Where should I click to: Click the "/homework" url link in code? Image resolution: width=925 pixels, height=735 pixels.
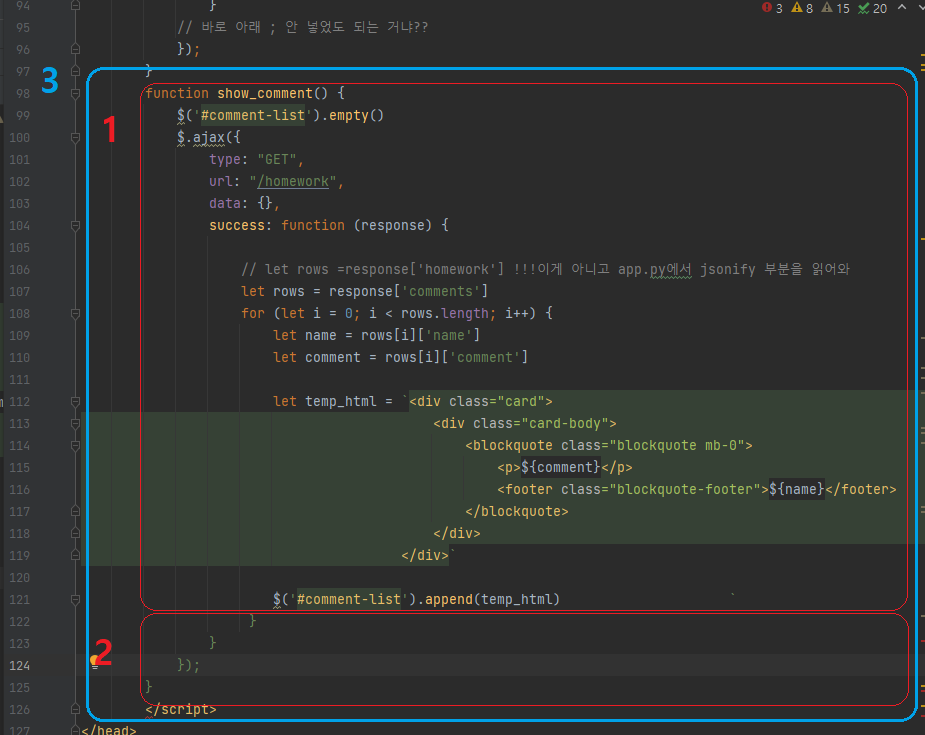click(x=293, y=182)
